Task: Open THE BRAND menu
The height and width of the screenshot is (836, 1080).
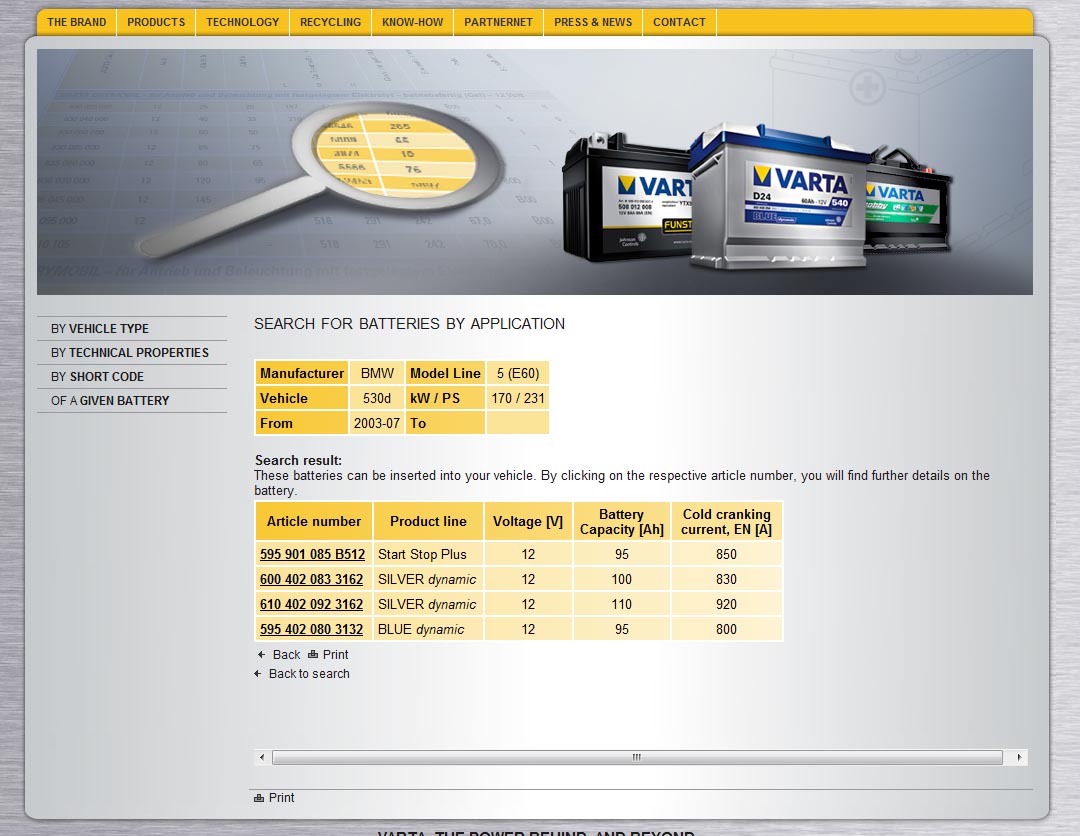Action: point(76,22)
